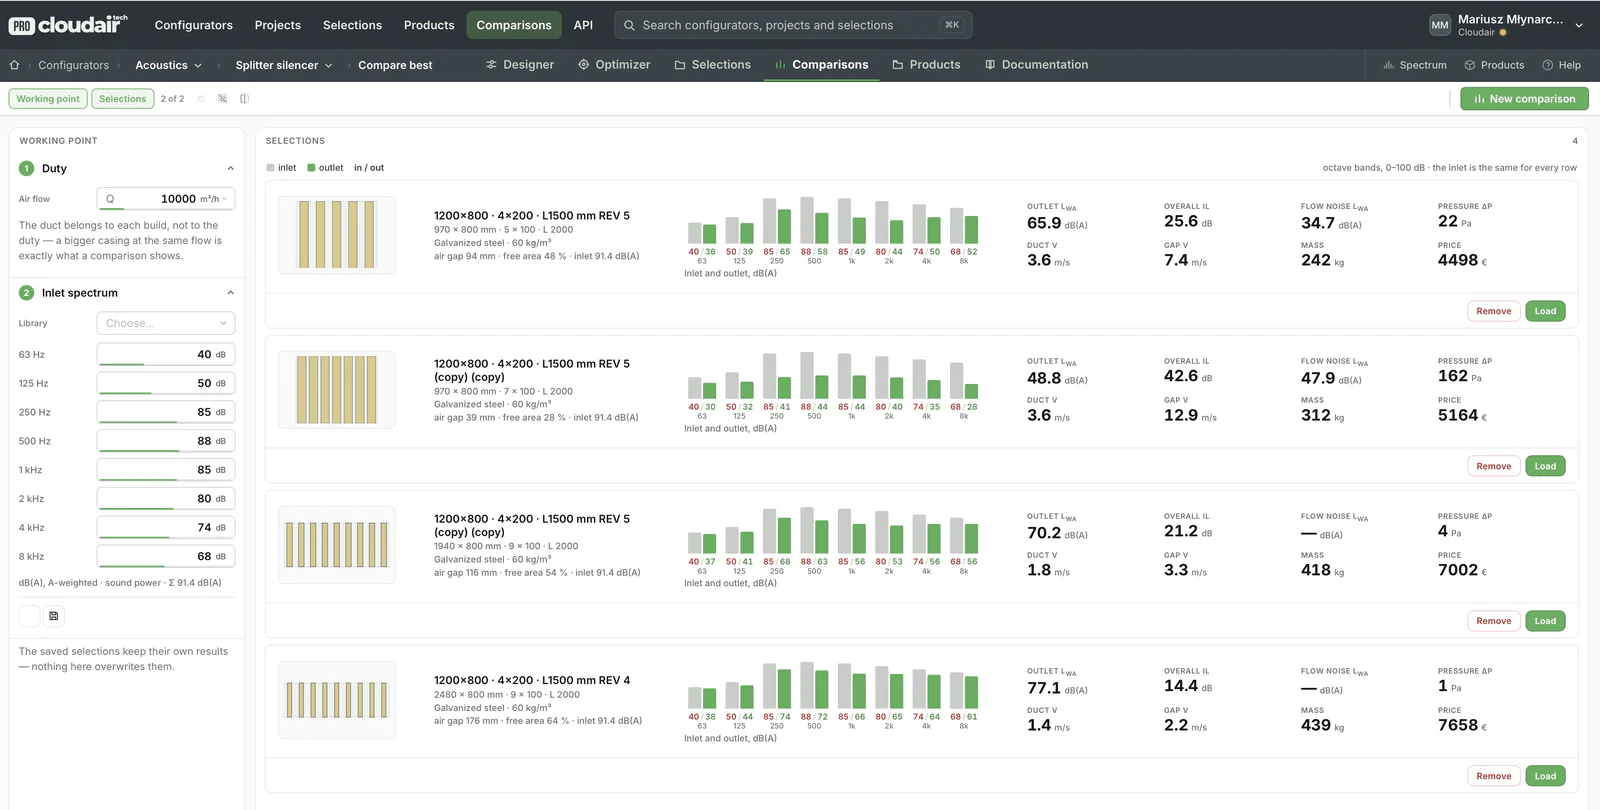
Task: Open the Products cube shortcut at right
Action: click(x=1494, y=65)
